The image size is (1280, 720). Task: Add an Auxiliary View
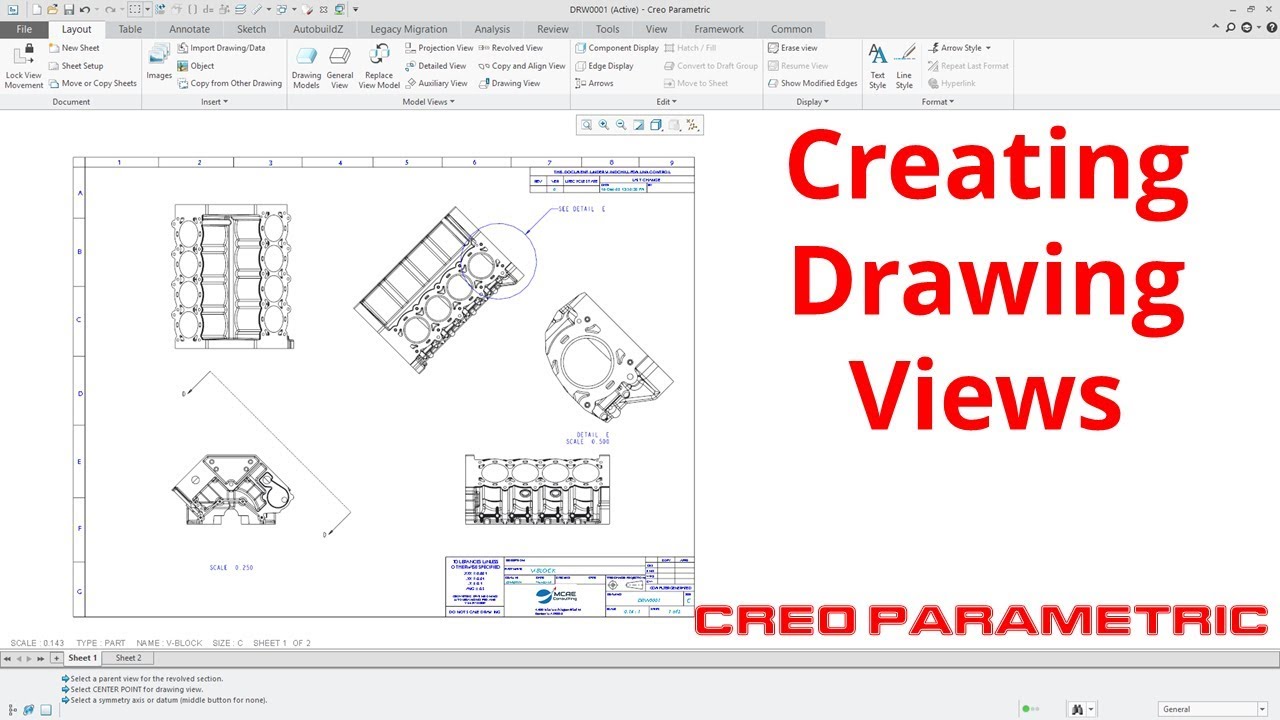[x=436, y=84]
